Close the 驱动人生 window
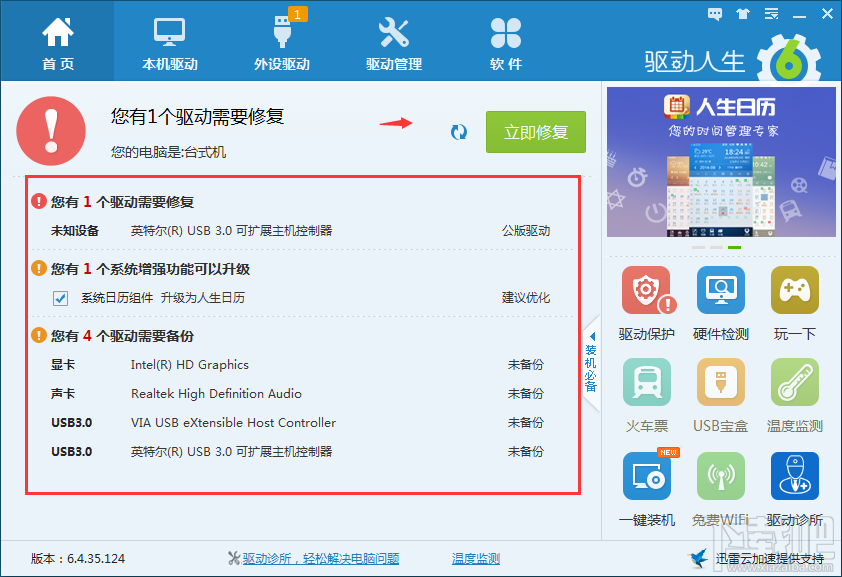Screen dimensions: 842x577 (x=827, y=14)
